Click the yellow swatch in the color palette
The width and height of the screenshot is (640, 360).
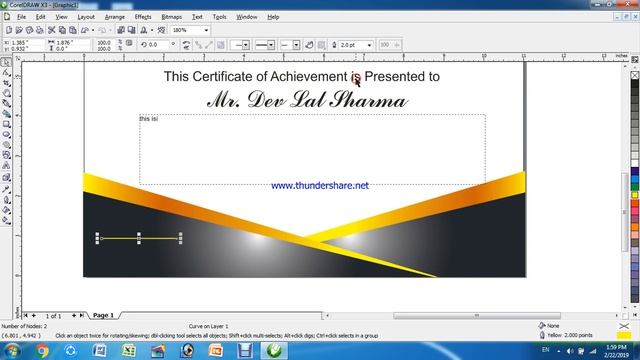(635, 195)
